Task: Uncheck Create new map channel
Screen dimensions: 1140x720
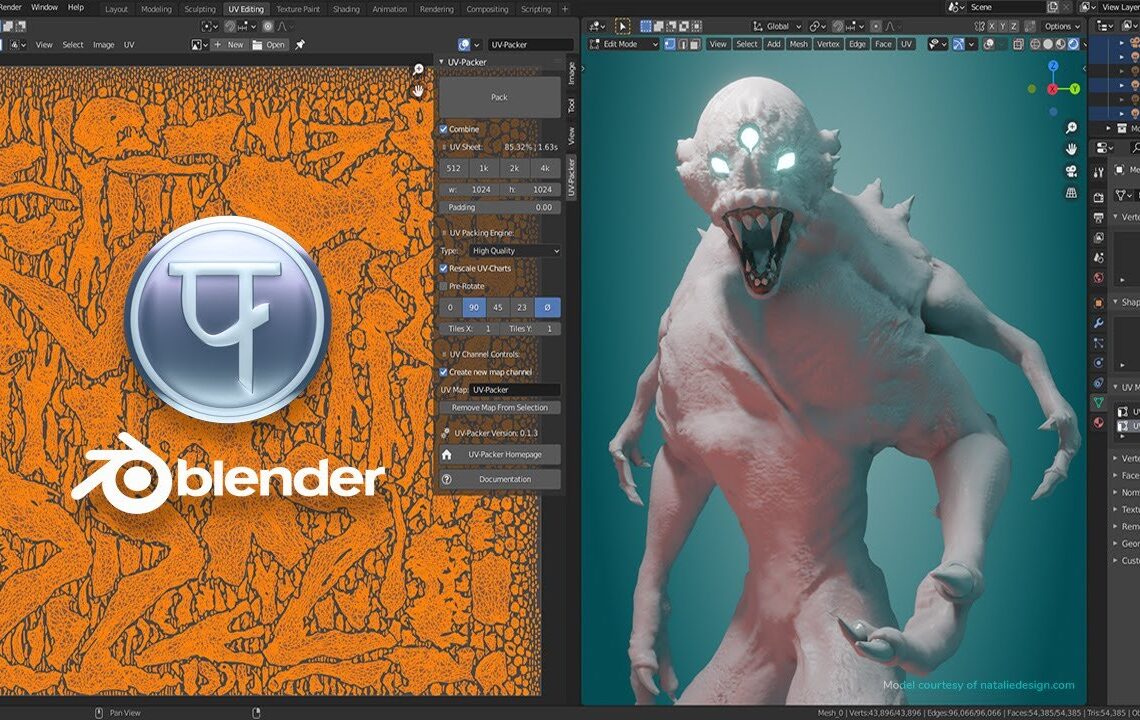Action: tap(443, 372)
